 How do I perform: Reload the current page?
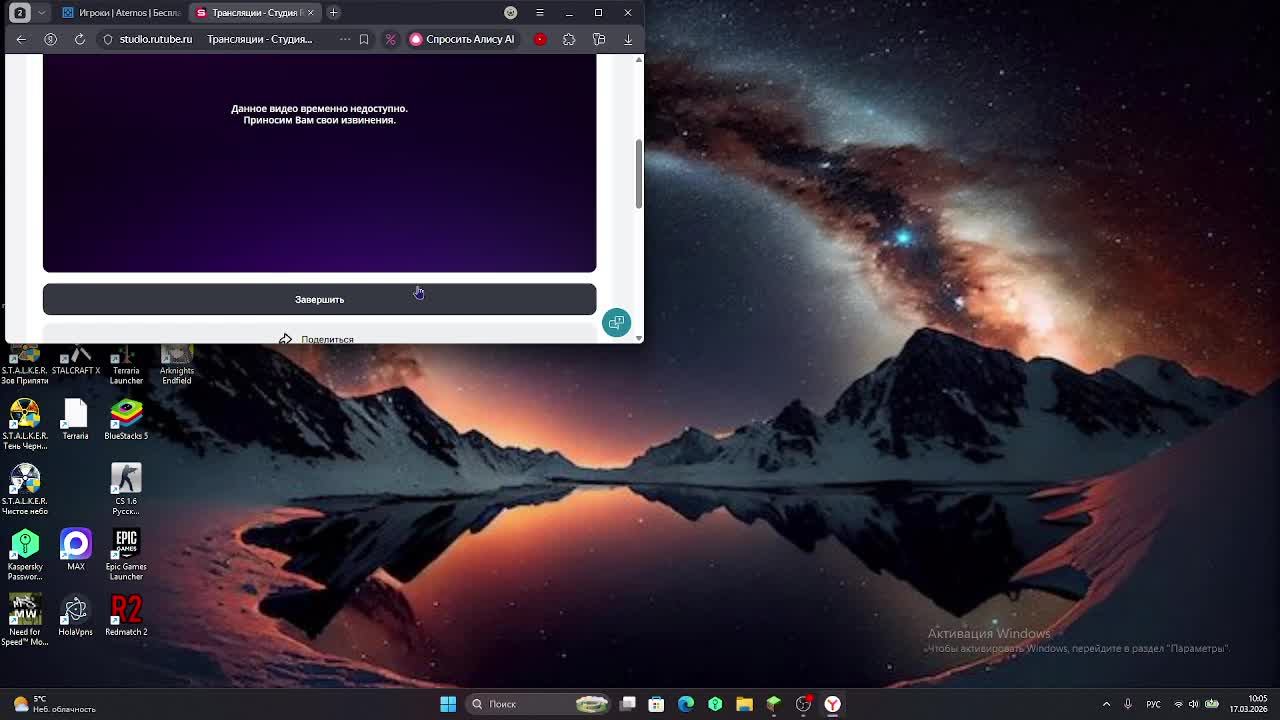[80, 39]
